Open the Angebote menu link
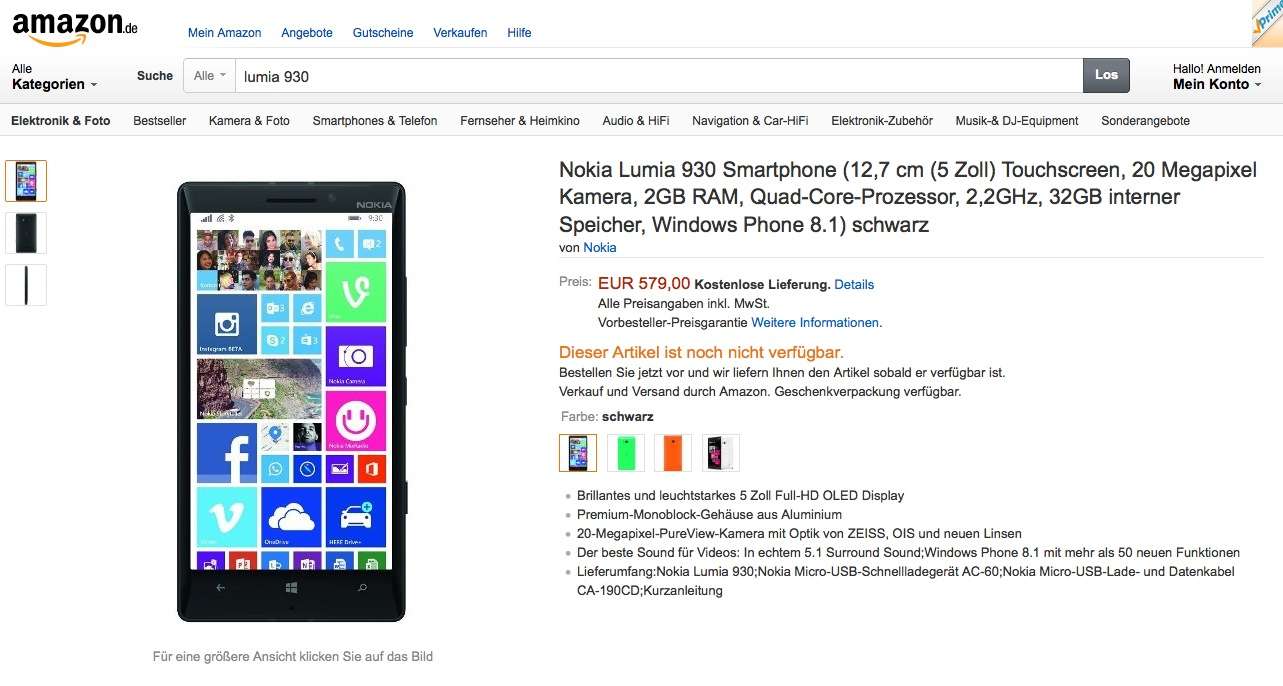Viewport: 1283px width, 686px height. coord(307,33)
